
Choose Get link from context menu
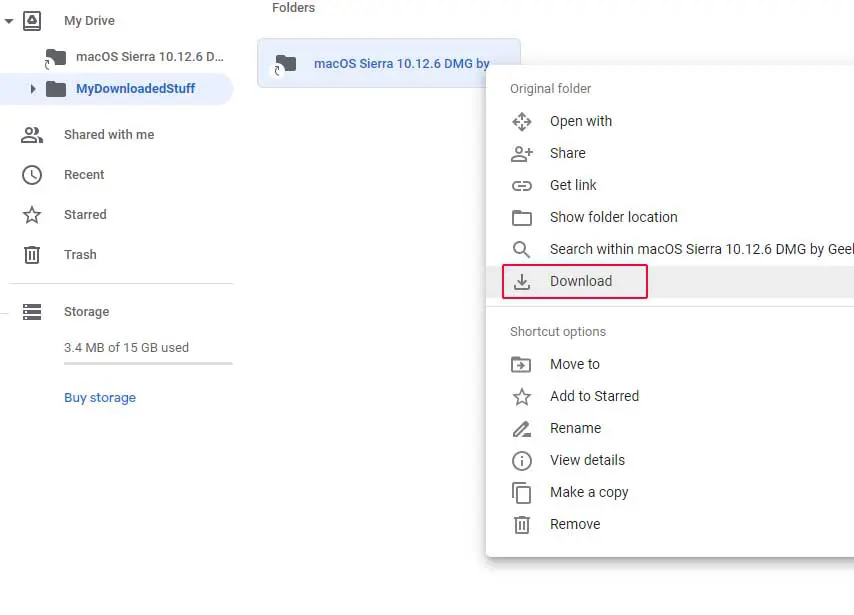coord(573,185)
